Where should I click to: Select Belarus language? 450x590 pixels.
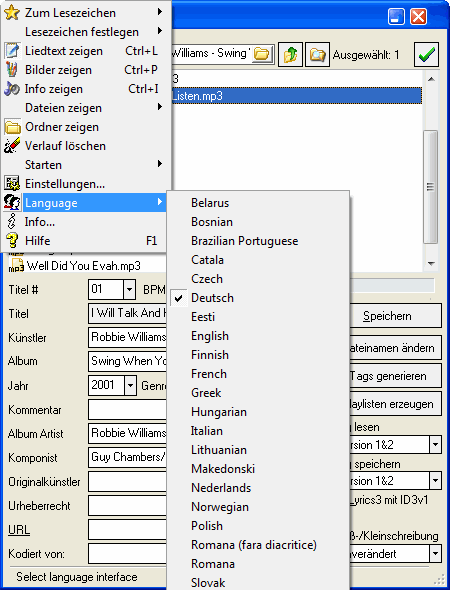click(x=258, y=202)
